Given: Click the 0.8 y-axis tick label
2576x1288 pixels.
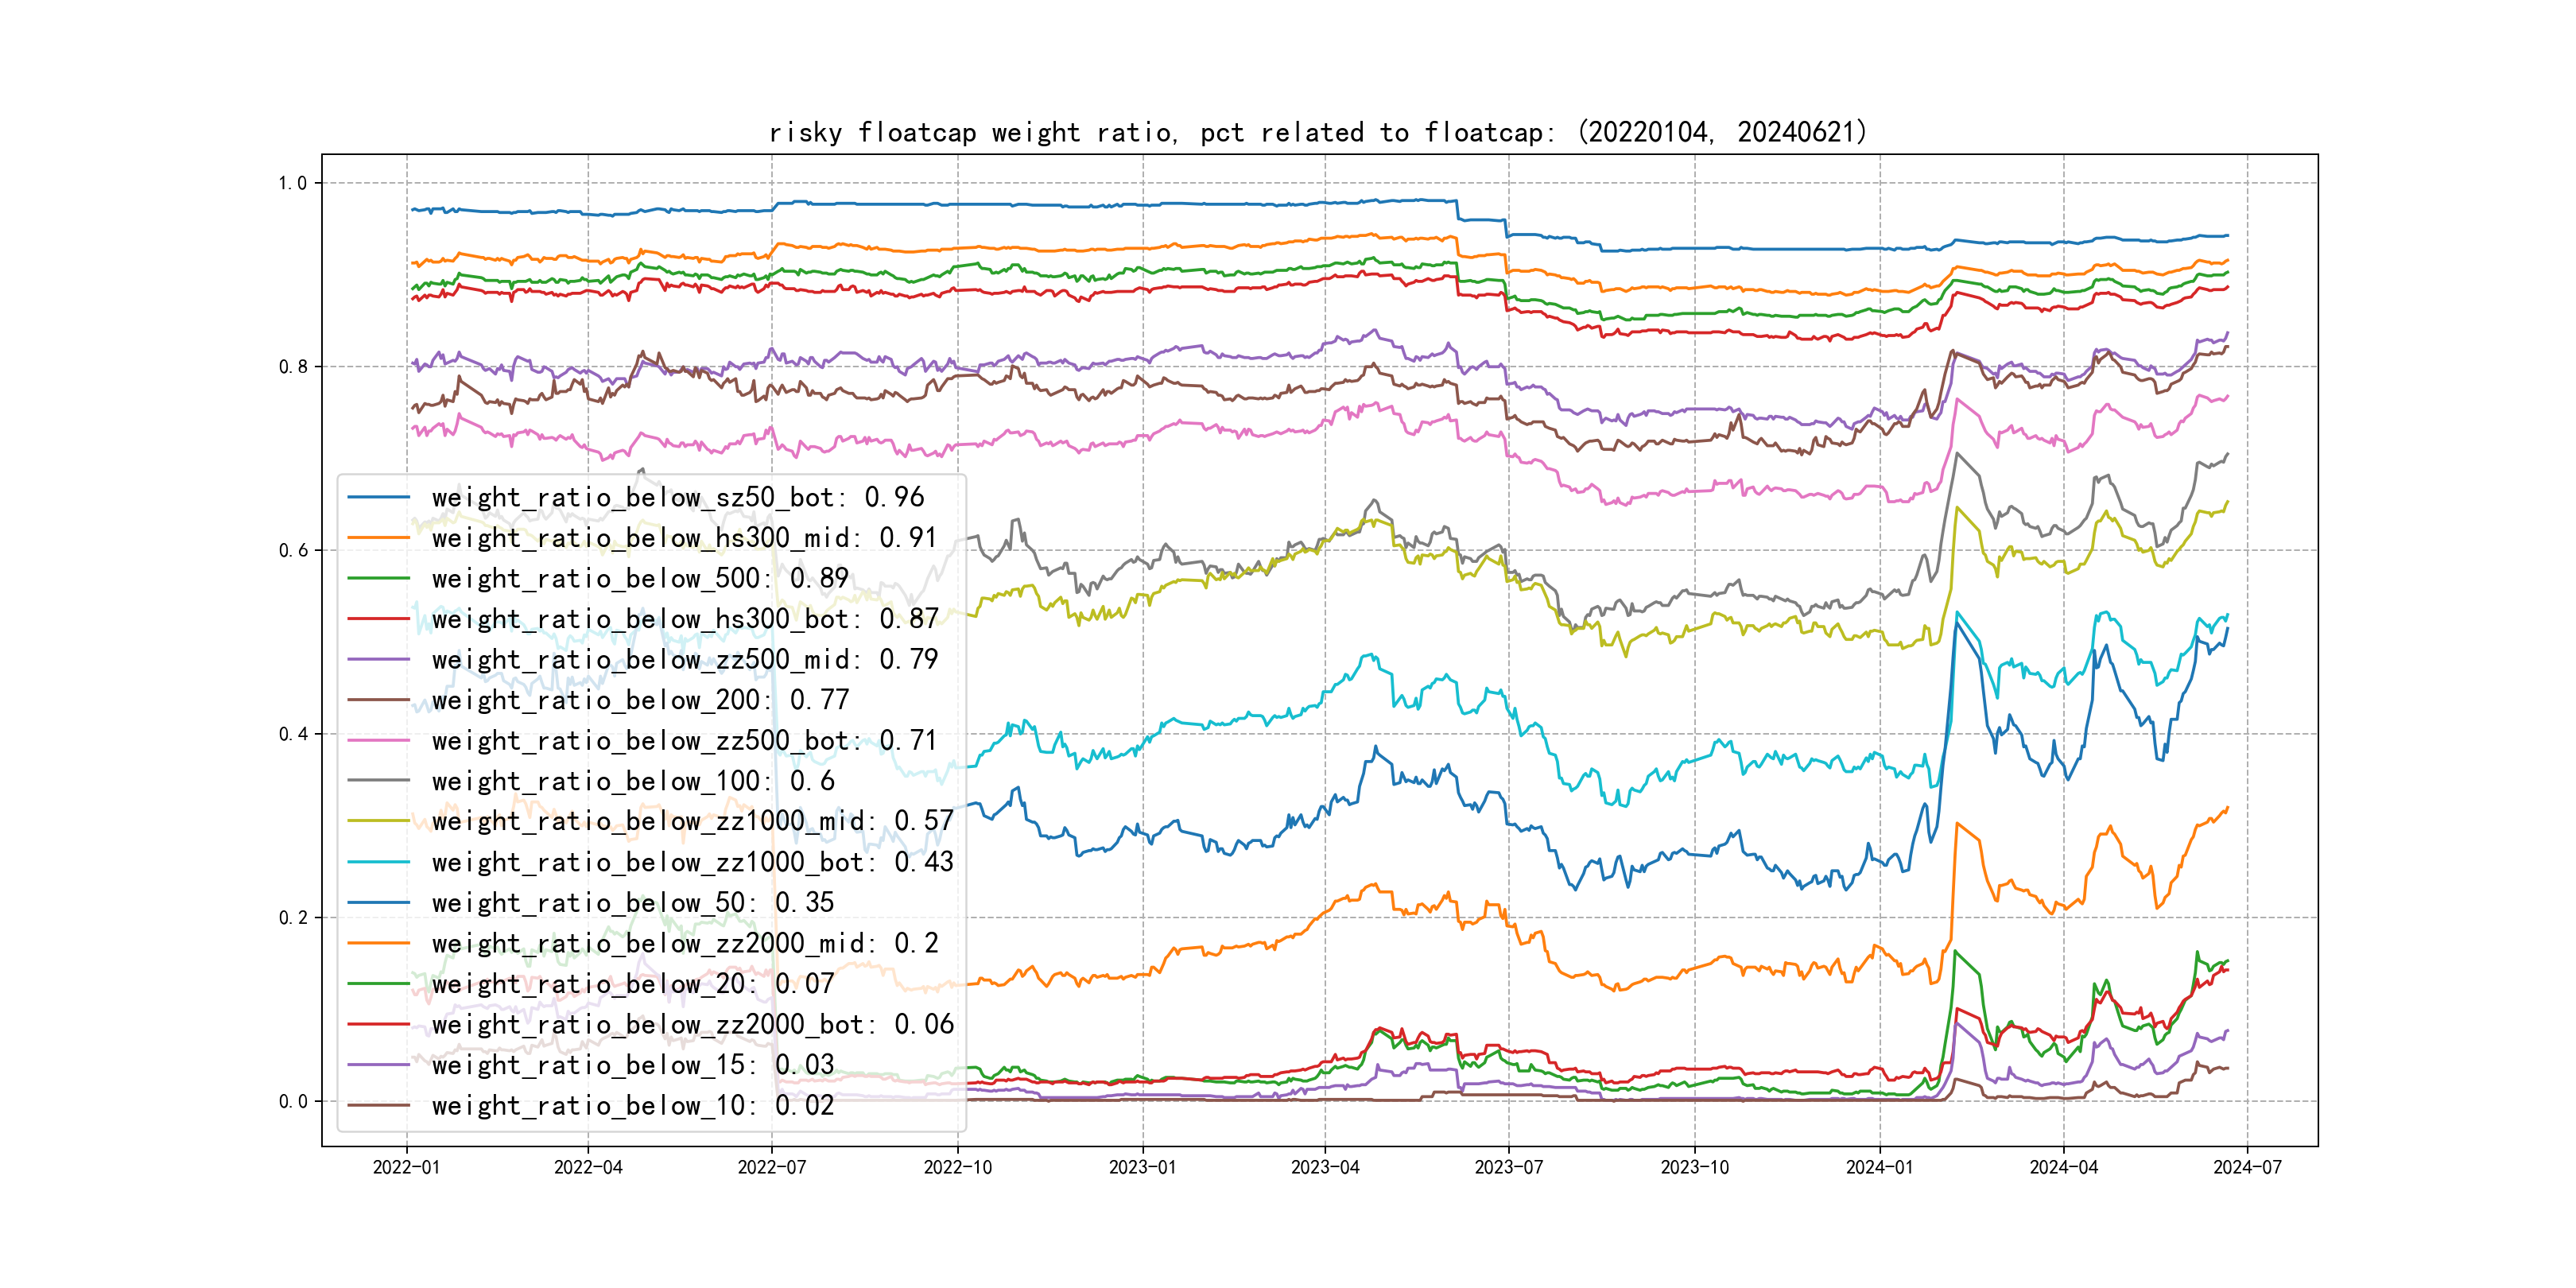Looking at the screenshot, I should pos(293,367).
